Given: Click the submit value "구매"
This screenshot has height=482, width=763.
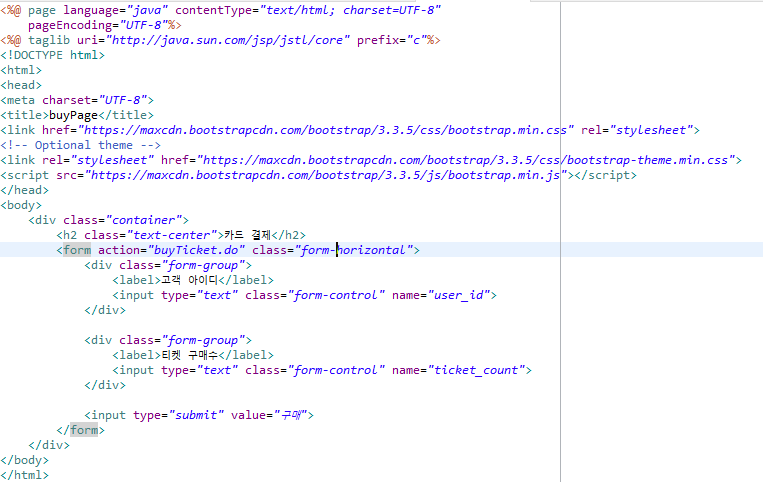Looking at the screenshot, I should [x=291, y=415].
